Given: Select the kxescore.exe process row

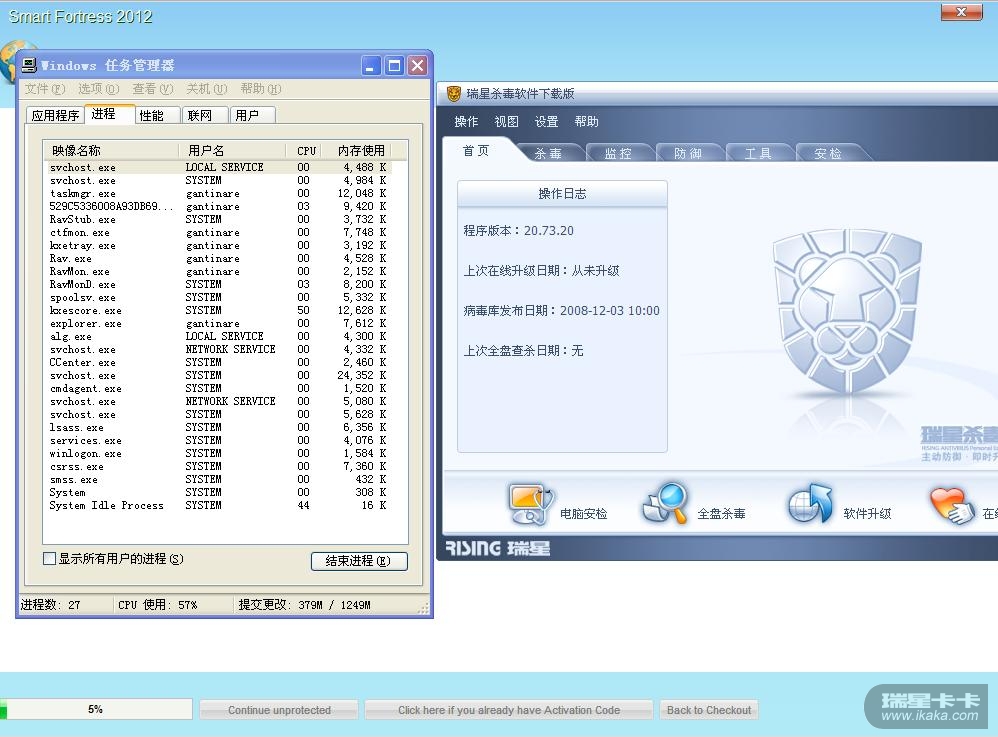Looking at the screenshot, I should 218,311.
